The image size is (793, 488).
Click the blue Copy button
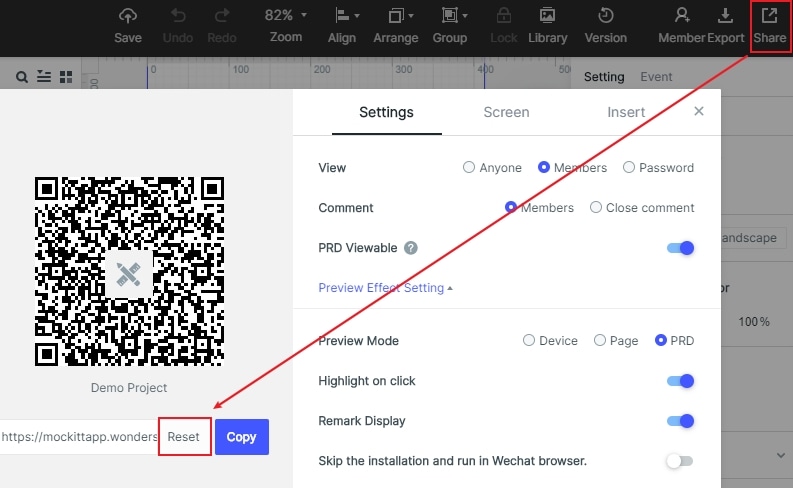[x=242, y=437]
